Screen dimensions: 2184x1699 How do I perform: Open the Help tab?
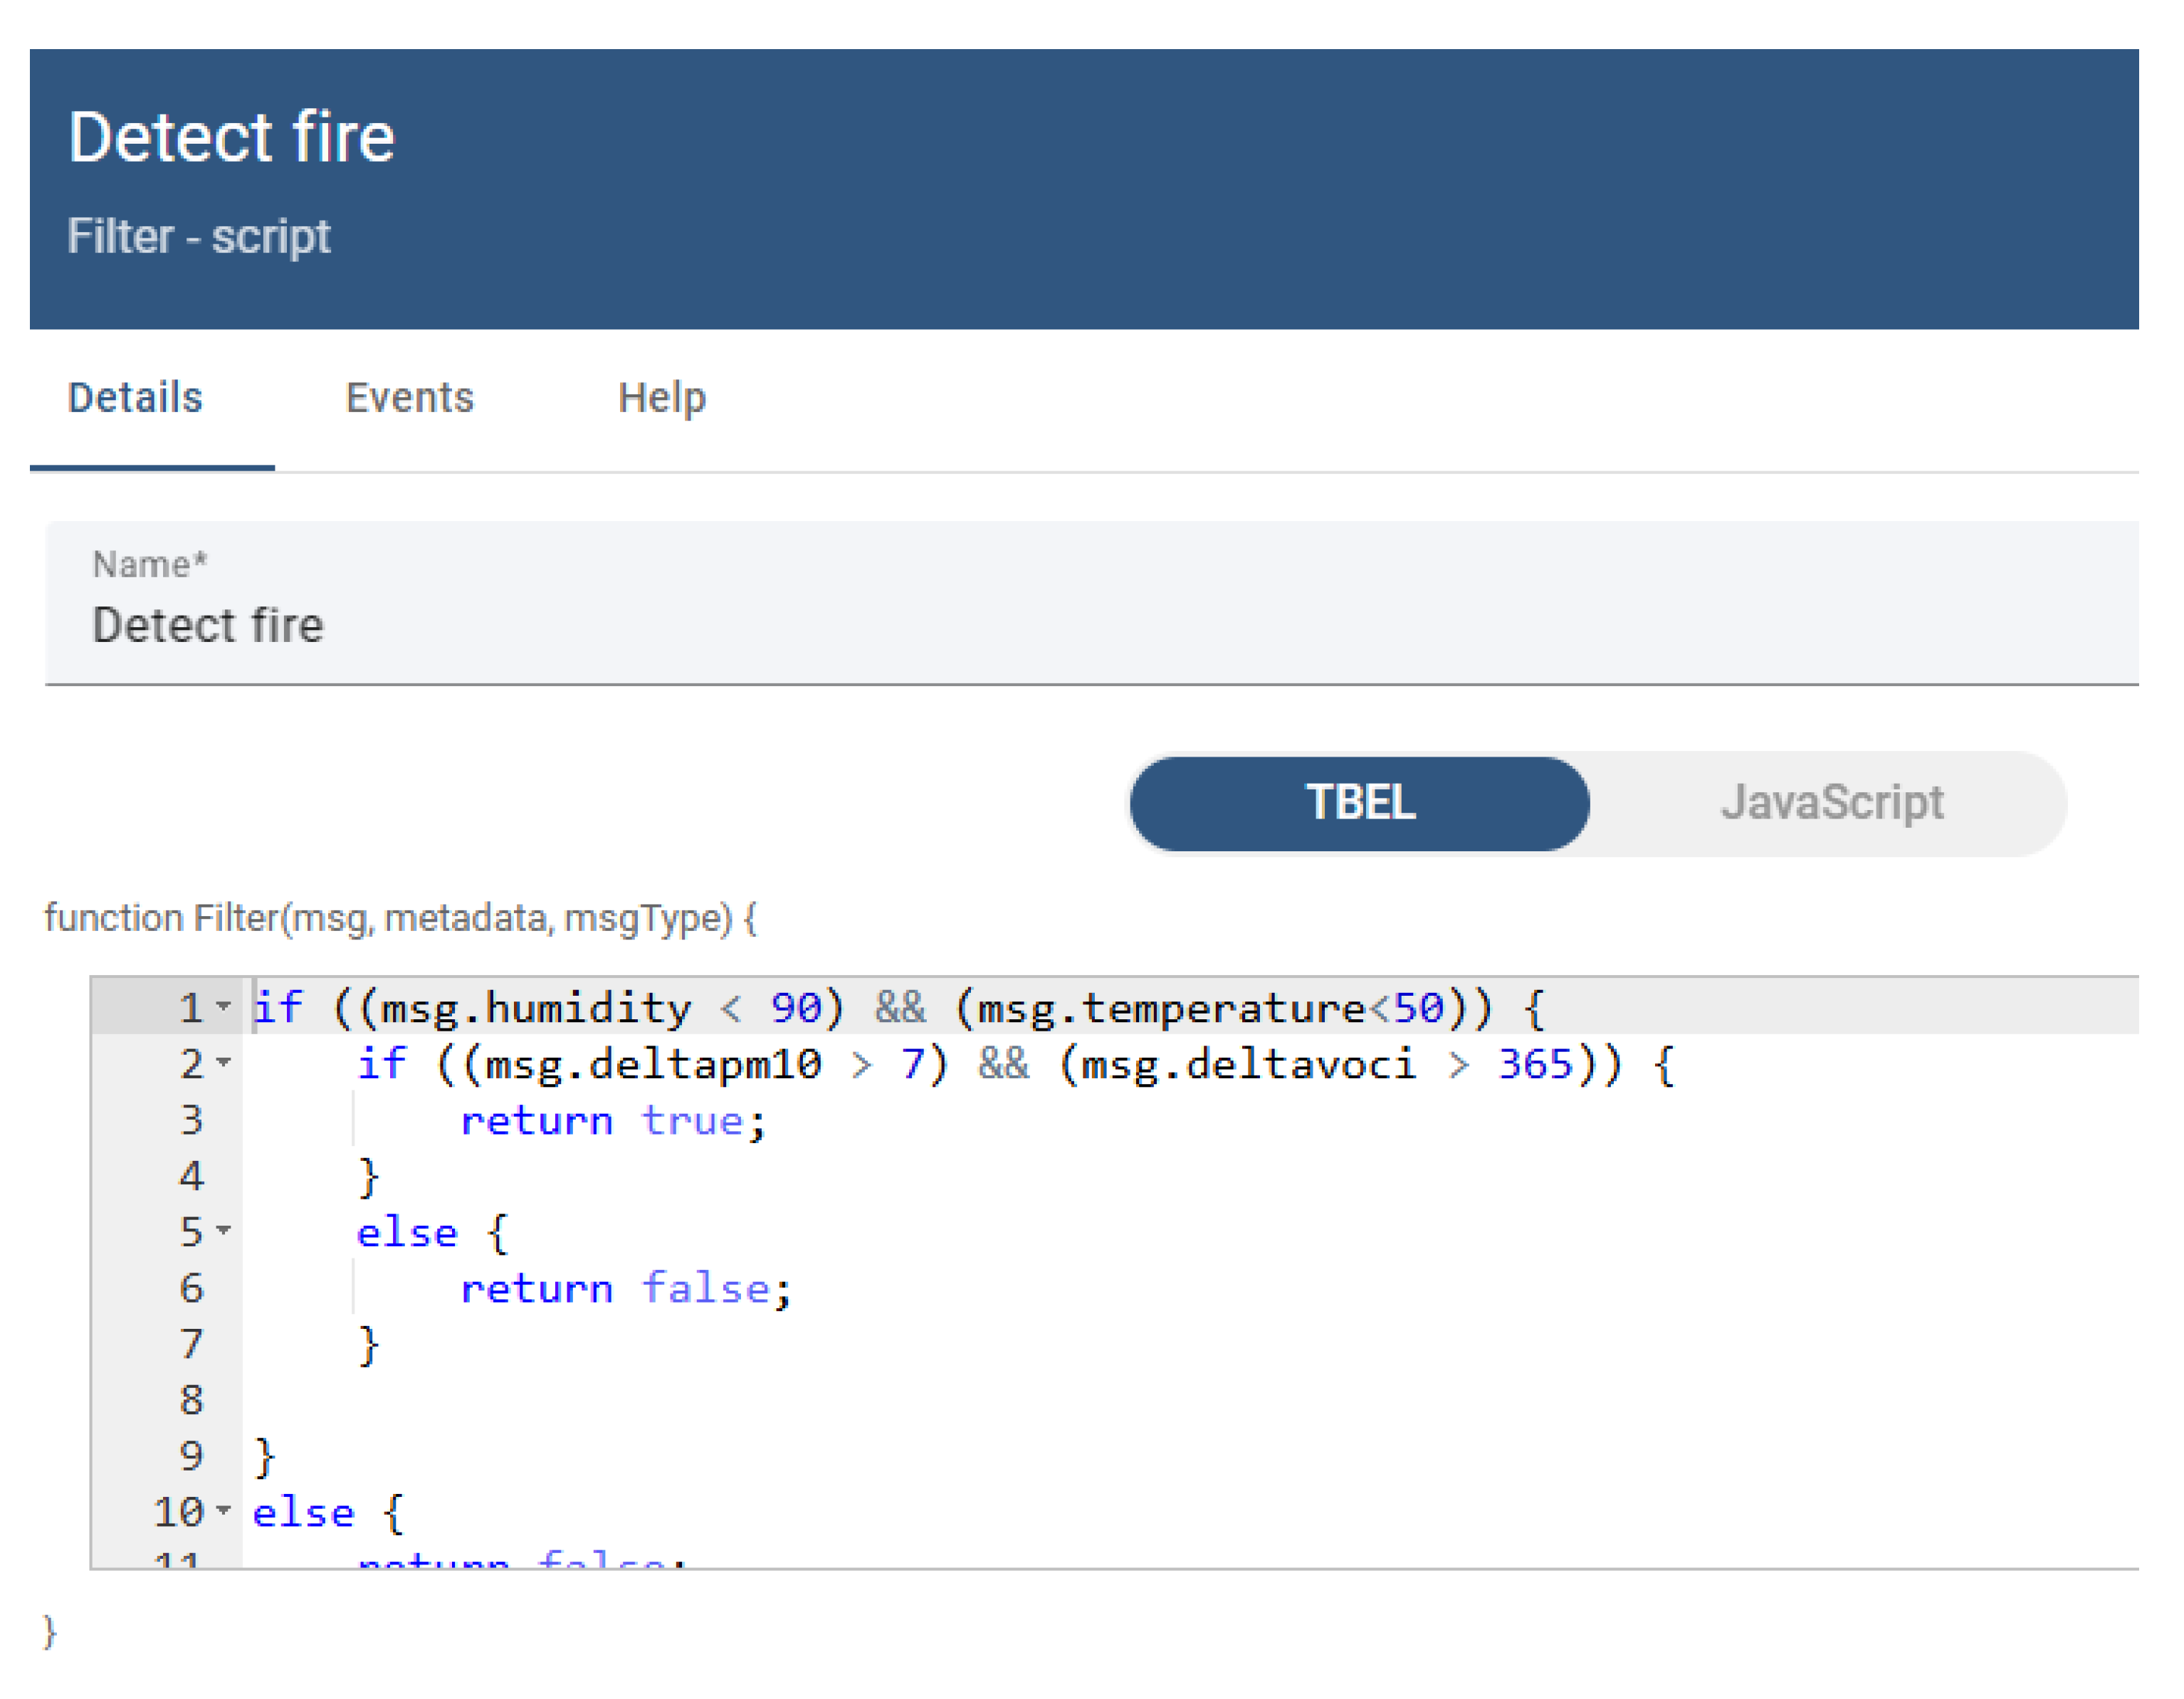[662, 398]
